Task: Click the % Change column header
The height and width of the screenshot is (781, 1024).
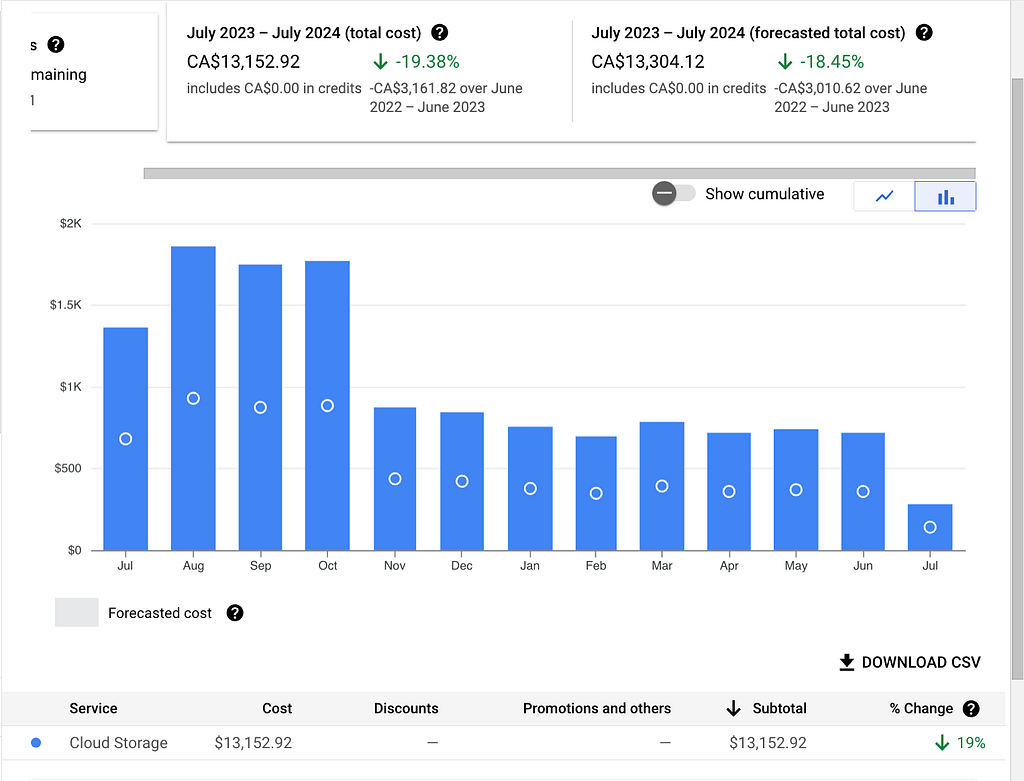Action: tap(921, 708)
